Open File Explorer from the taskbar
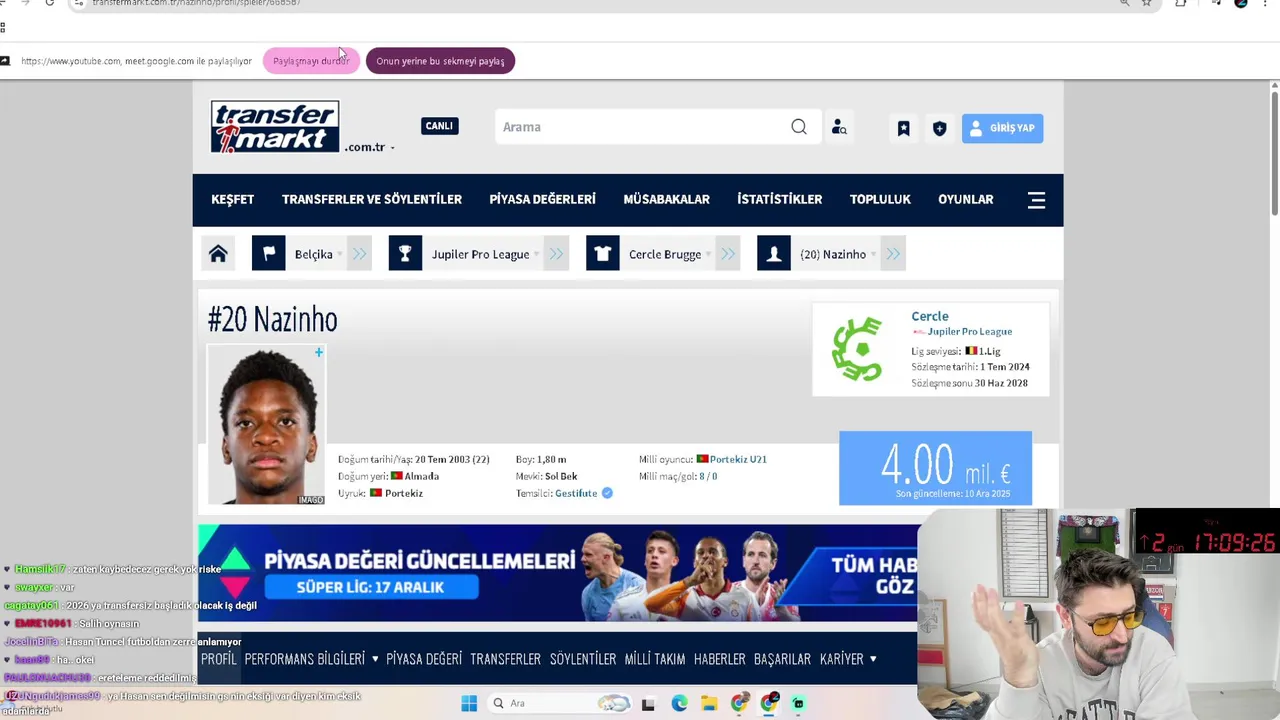This screenshot has width=1280, height=720. [709, 703]
